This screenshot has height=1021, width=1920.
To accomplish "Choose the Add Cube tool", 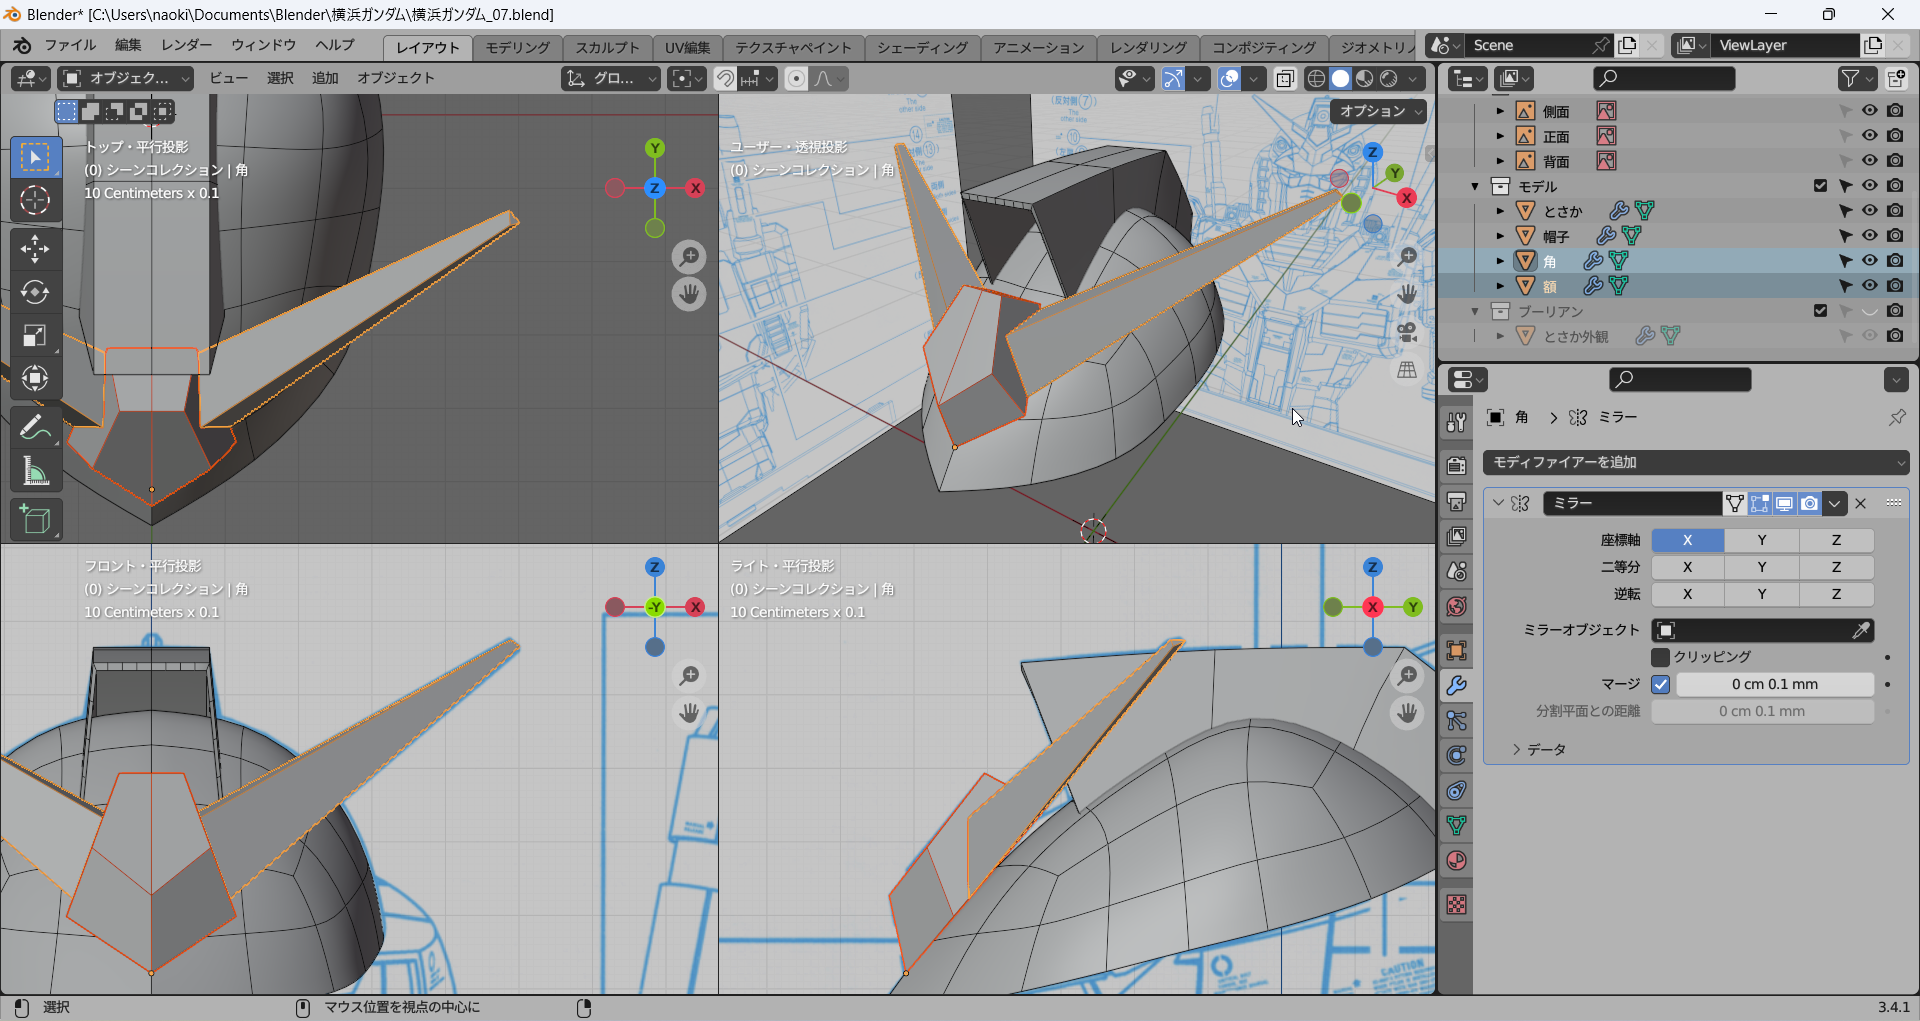I will (35, 520).
